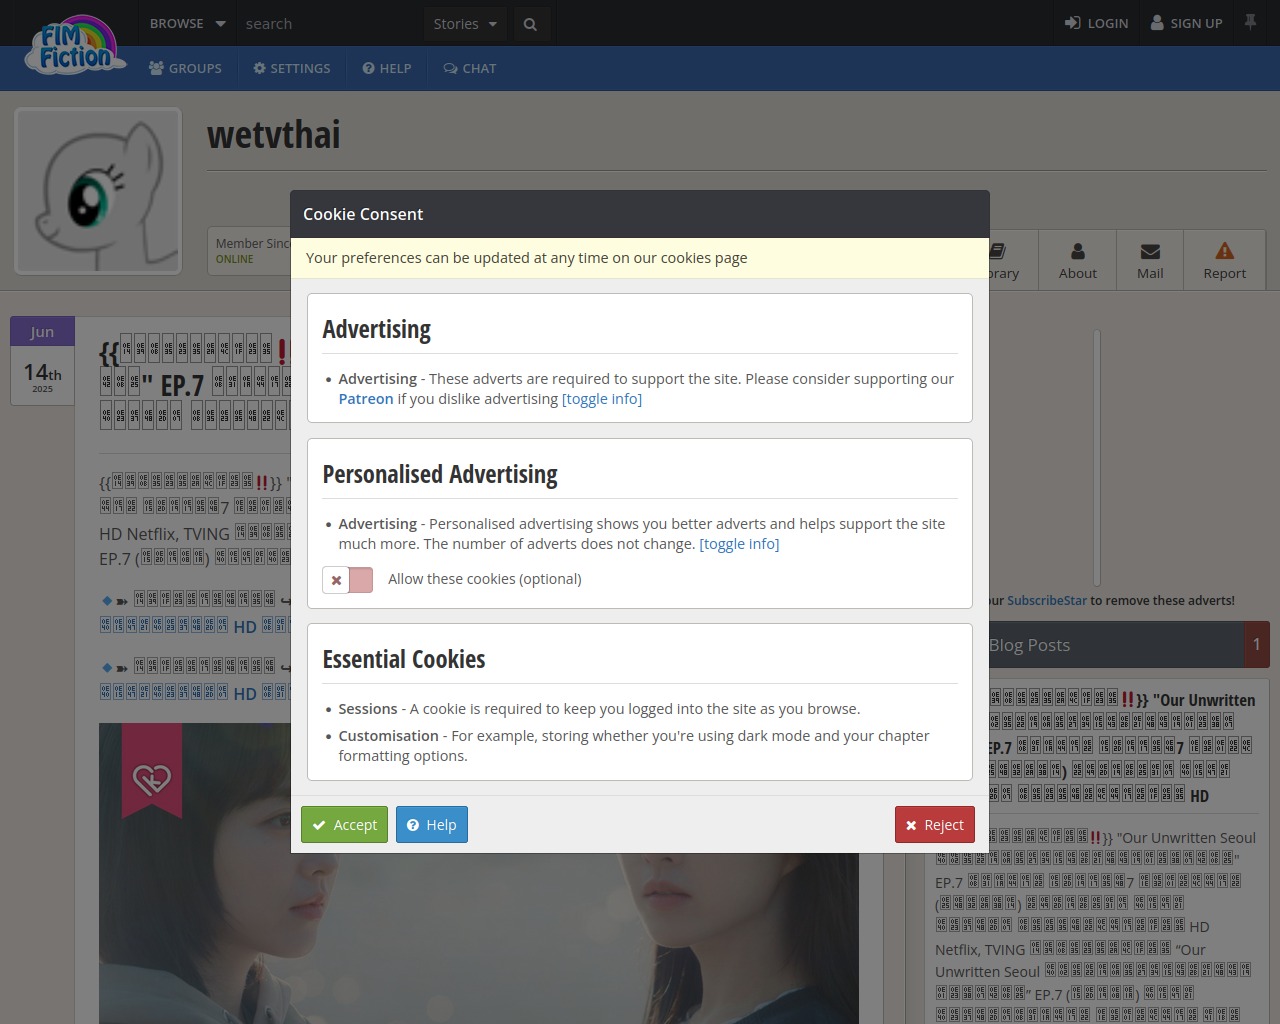Open the BROWSE dropdown menu
The height and width of the screenshot is (1024, 1280).
coord(187,23)
